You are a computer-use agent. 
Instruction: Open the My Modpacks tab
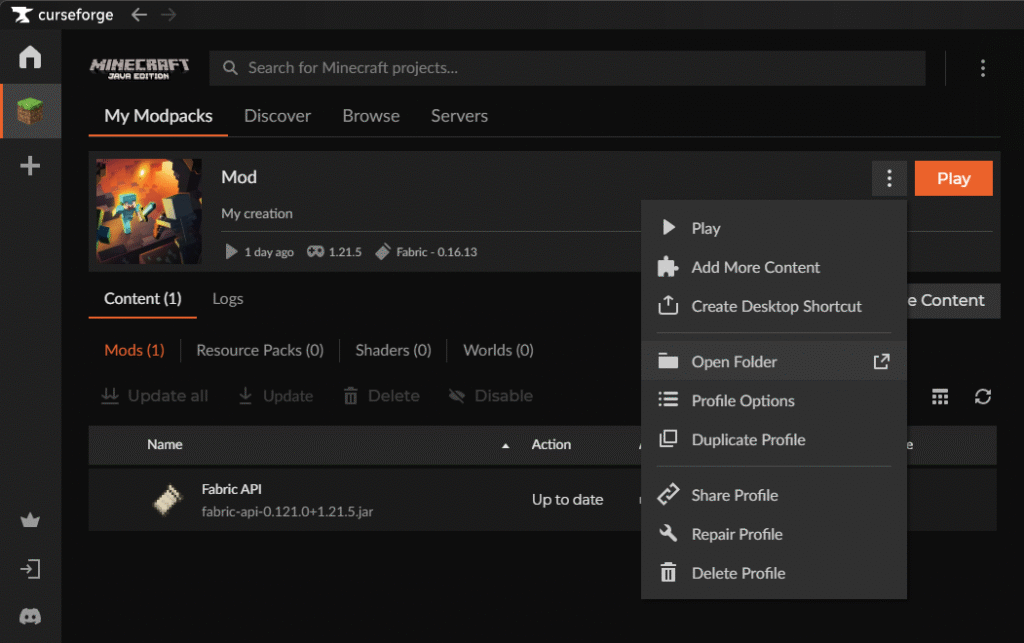158,116
